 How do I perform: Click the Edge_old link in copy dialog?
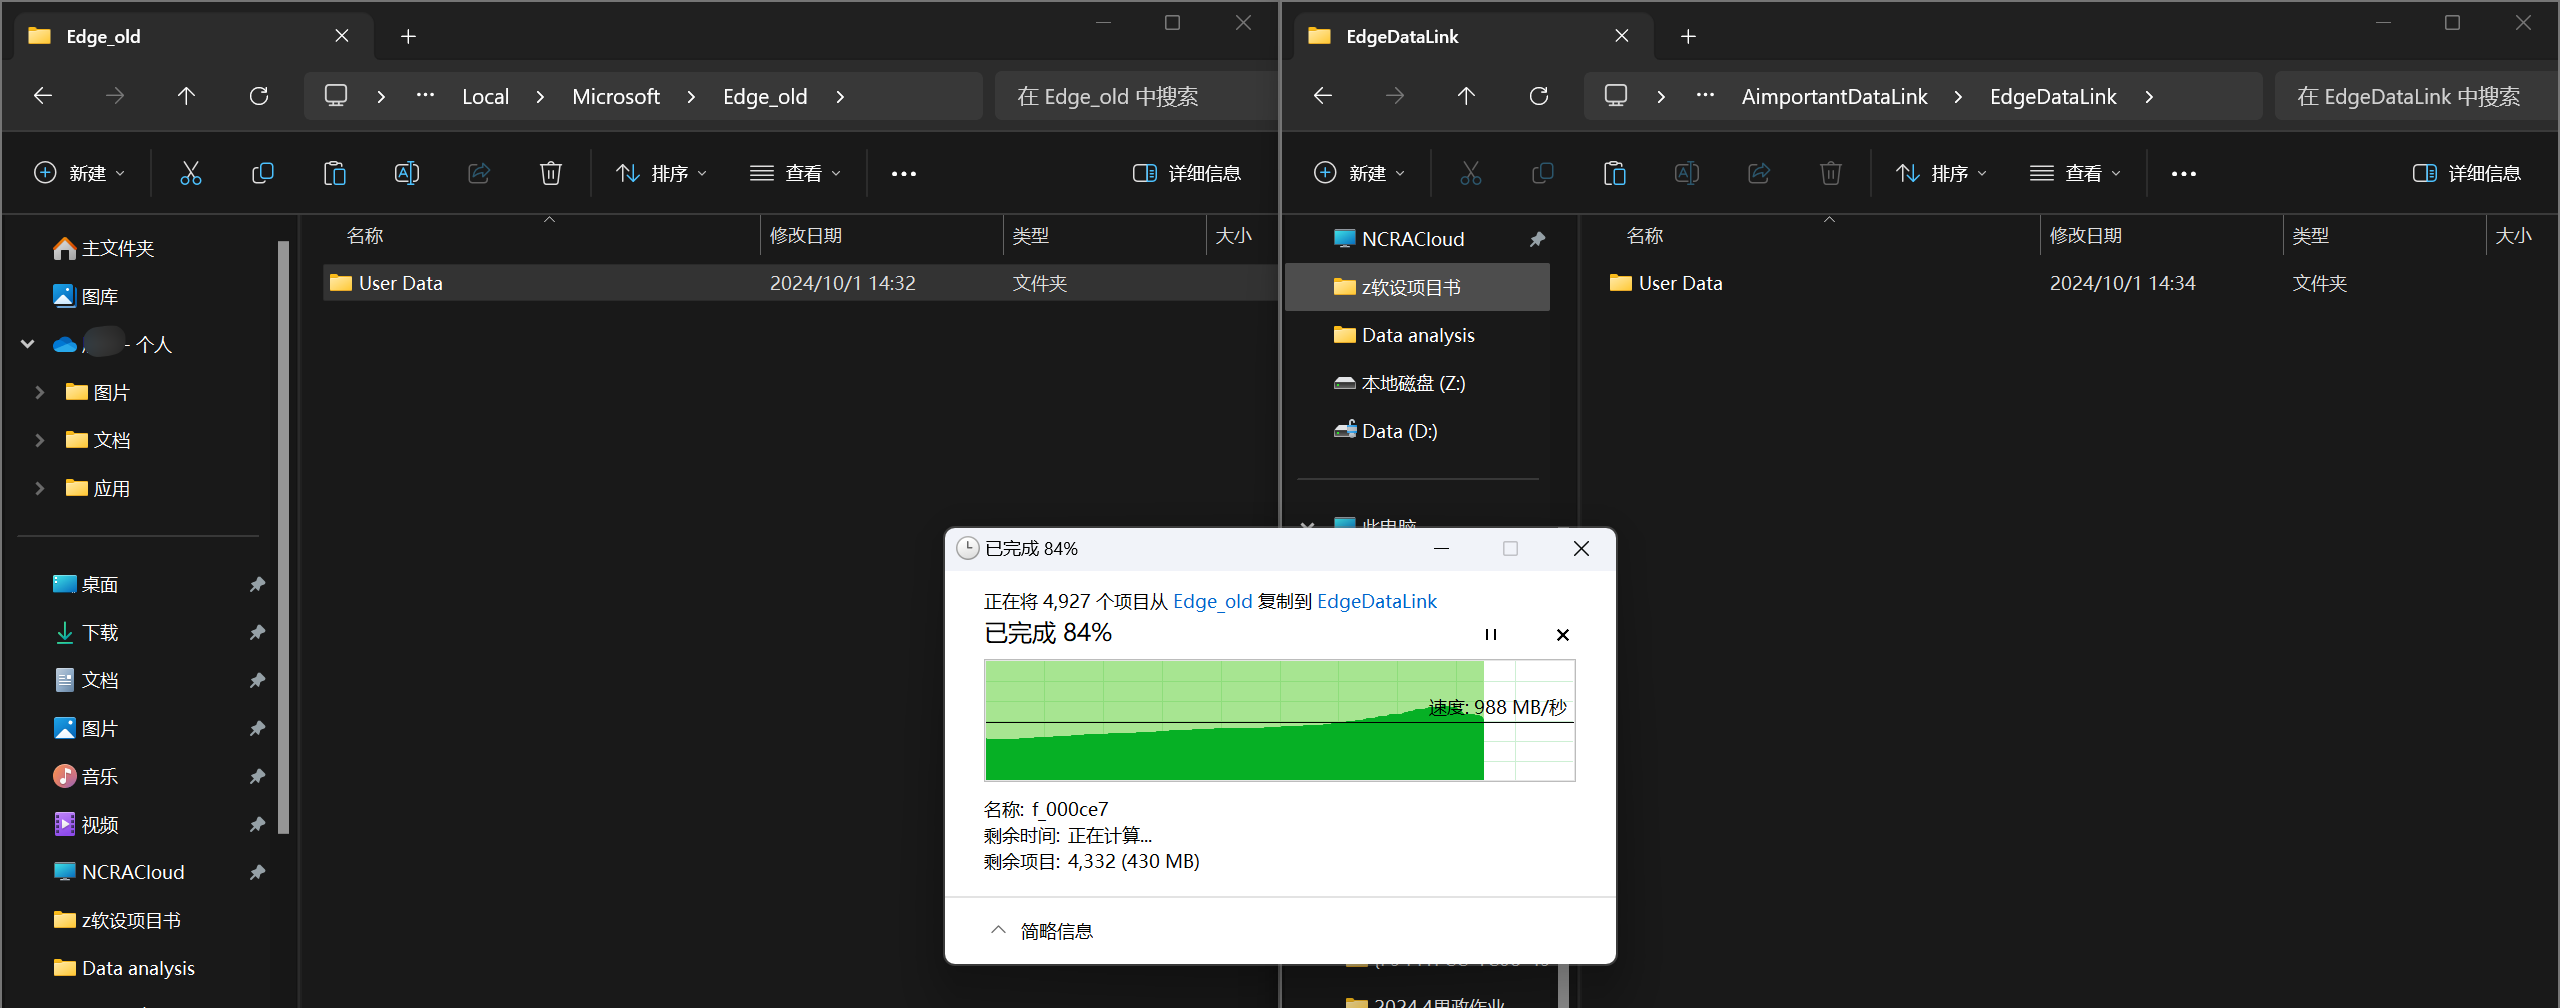(1212, 601)
